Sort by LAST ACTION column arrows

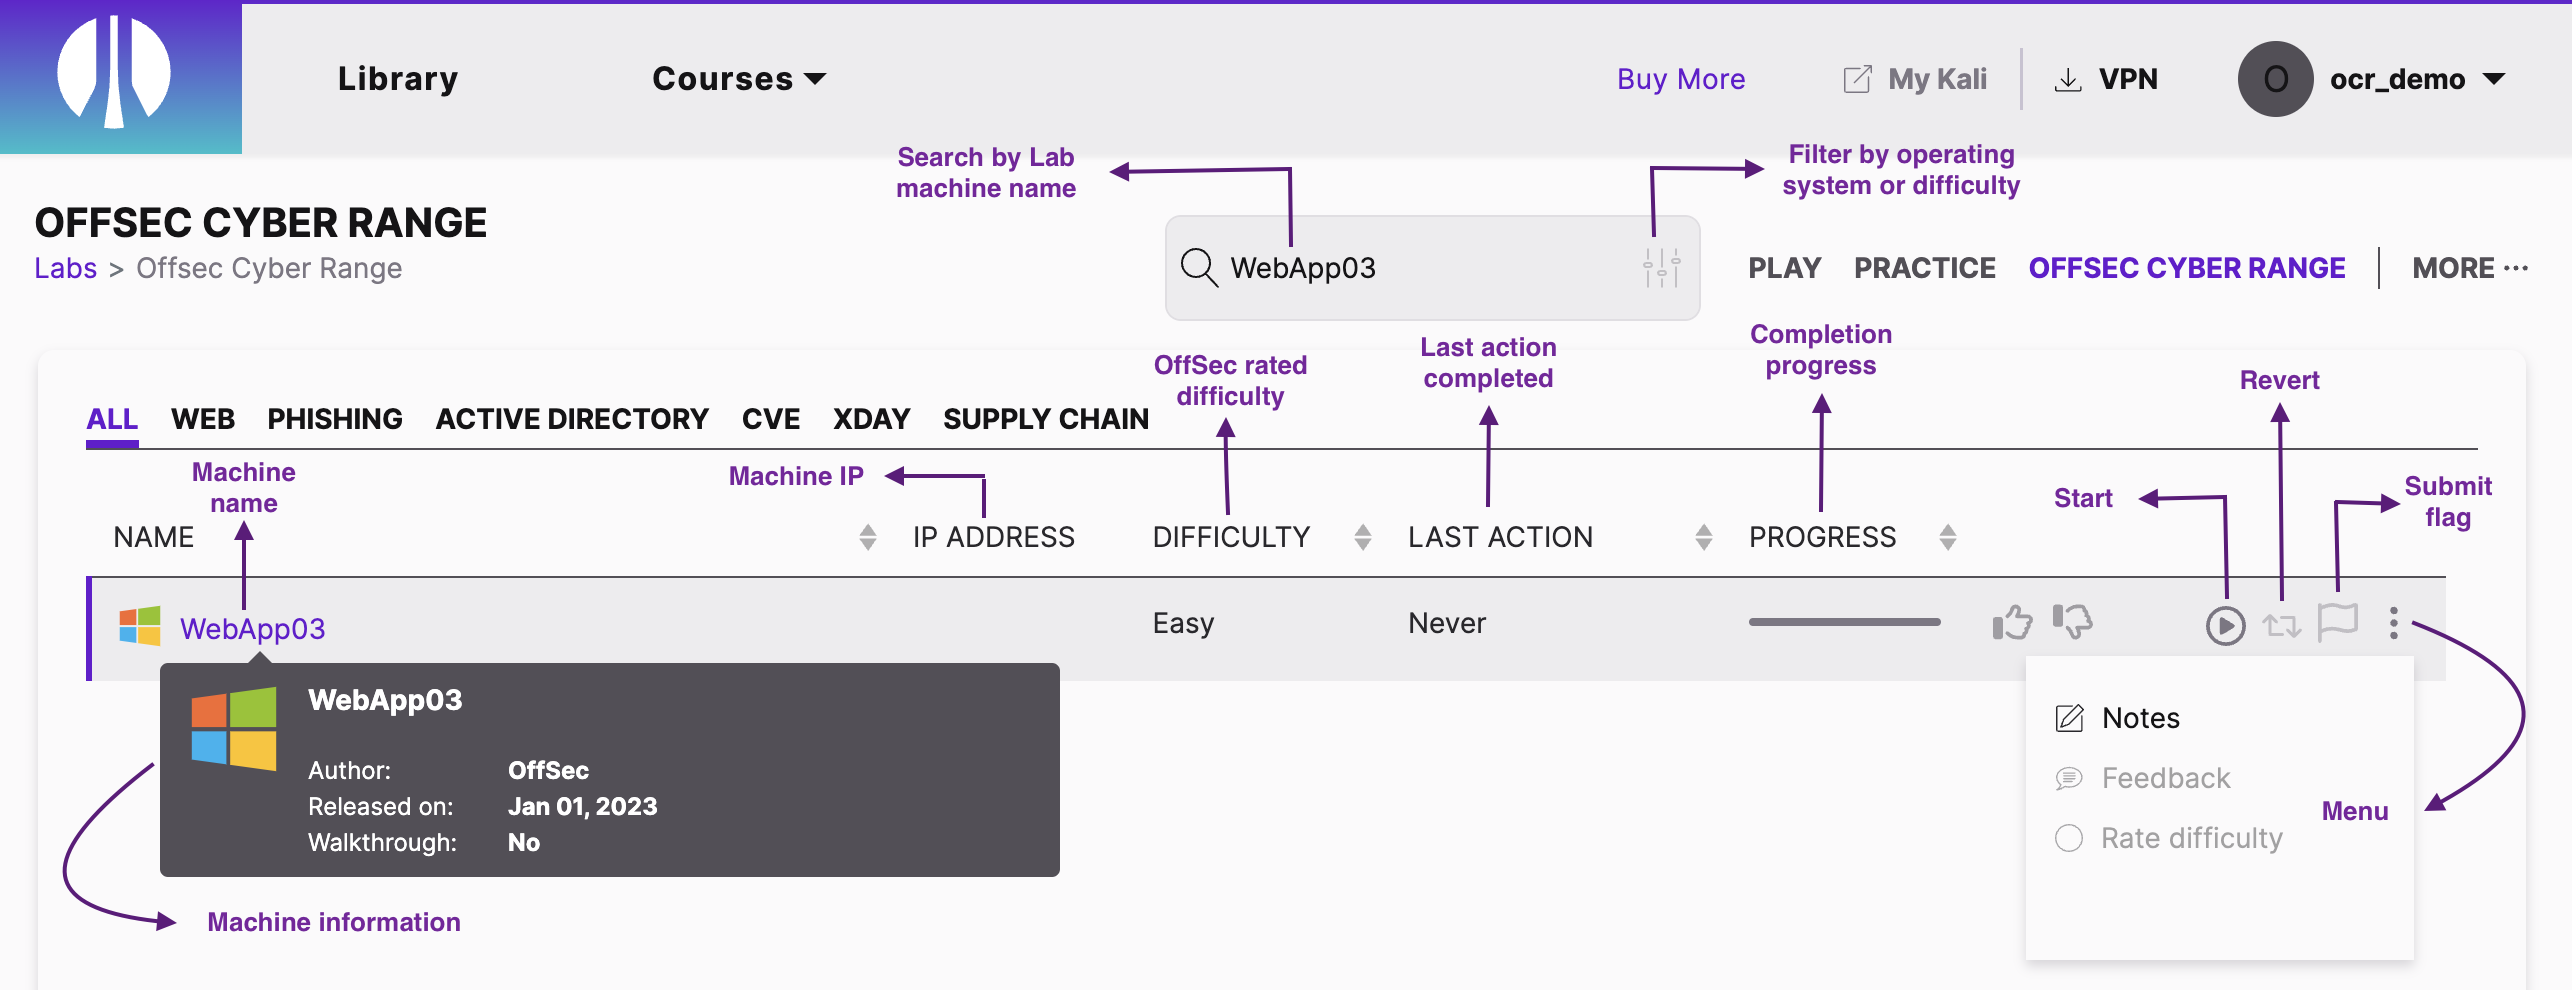coord(1704,537)
